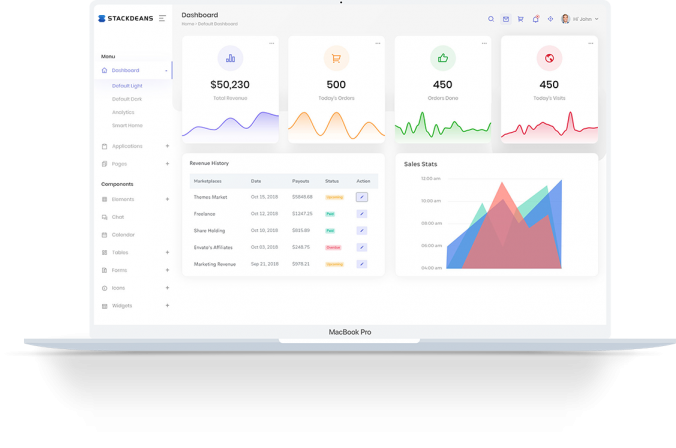Screen dimensions: 676x448
Task: Click the $50,230 revenue figure
Action: (230, 85)
